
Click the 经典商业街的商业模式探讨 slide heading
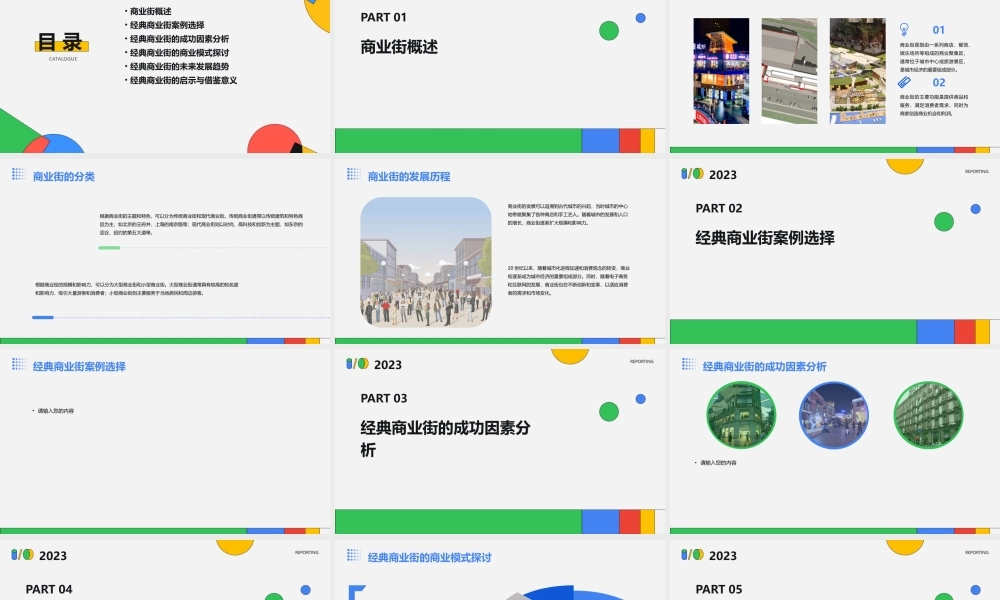[429, 558]
